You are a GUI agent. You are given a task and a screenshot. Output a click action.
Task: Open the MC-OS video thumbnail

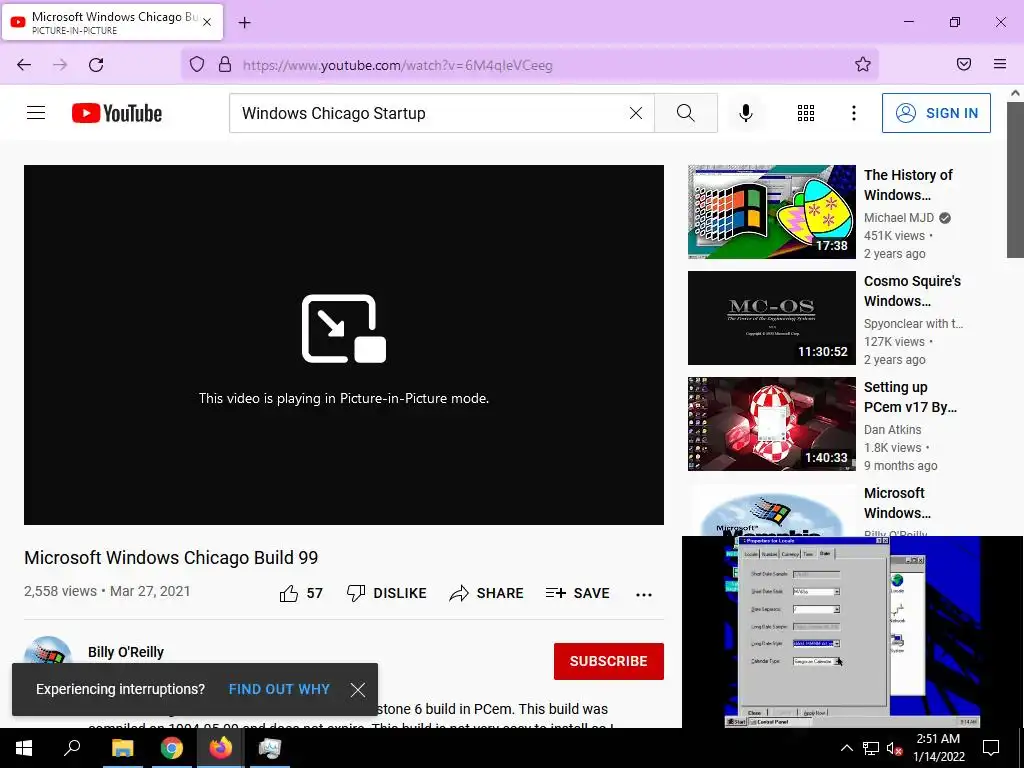pyautogui.click(x=771, y=317)
